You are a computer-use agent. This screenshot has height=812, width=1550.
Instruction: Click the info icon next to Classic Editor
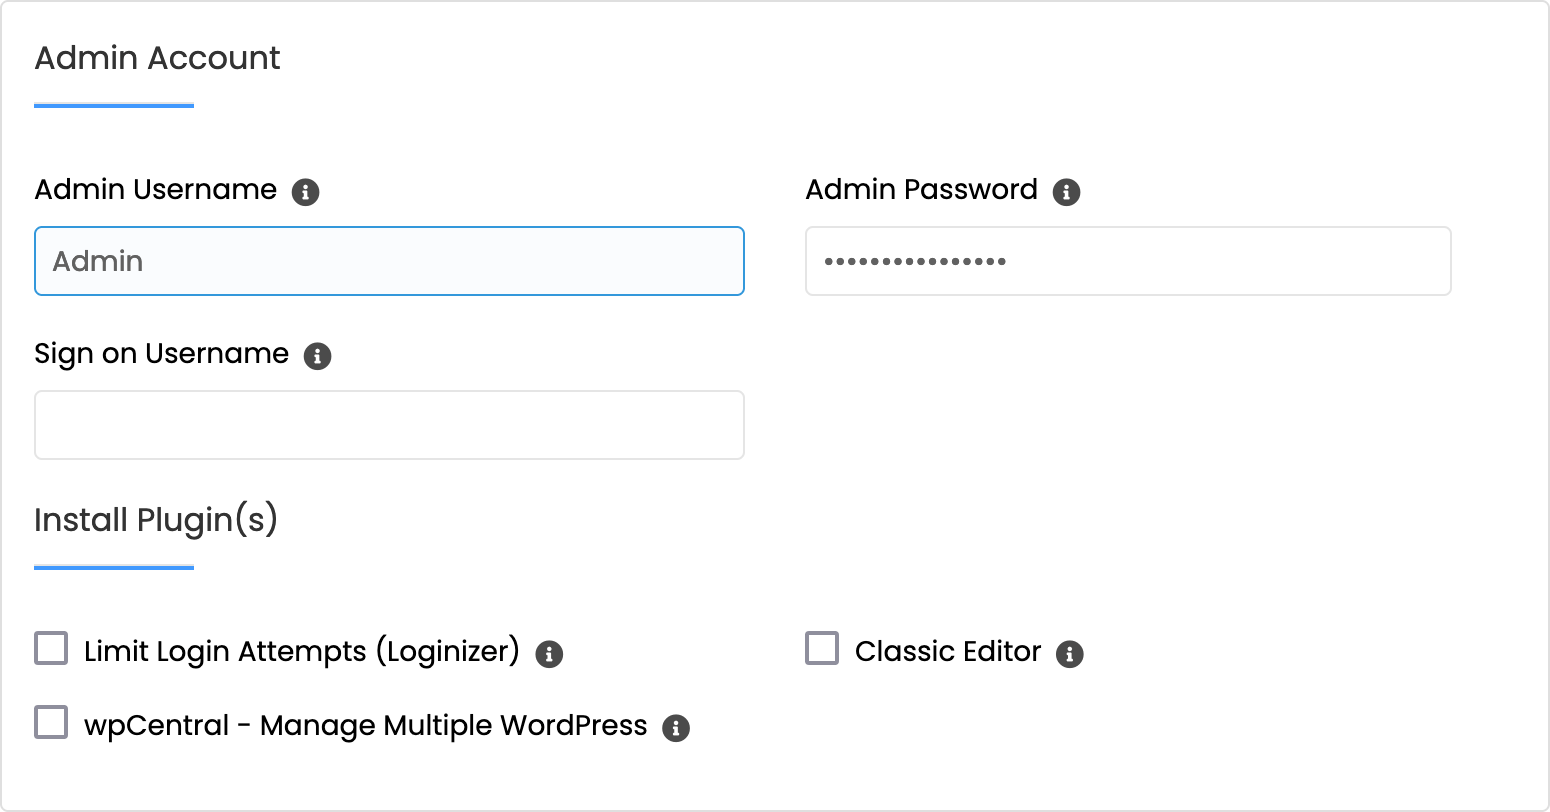coord(1070,654)
